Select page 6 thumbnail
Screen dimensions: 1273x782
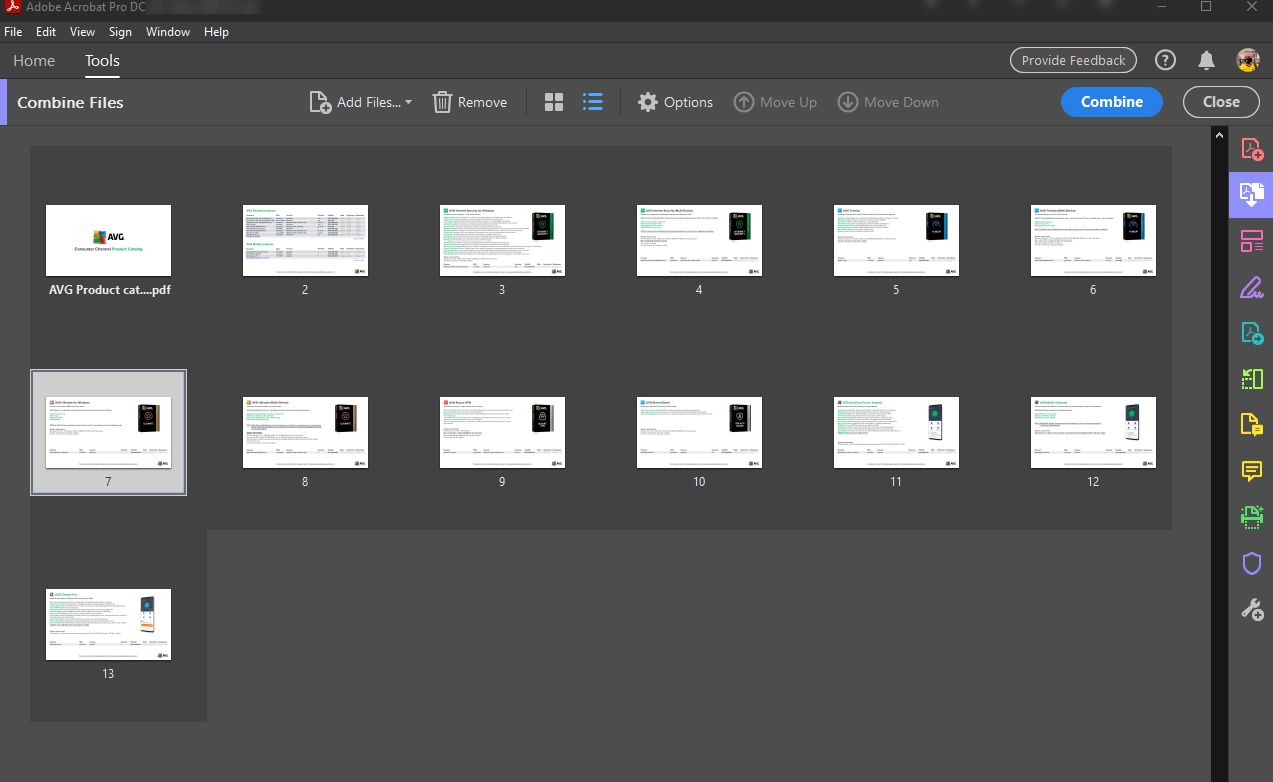coord(1093,240)
